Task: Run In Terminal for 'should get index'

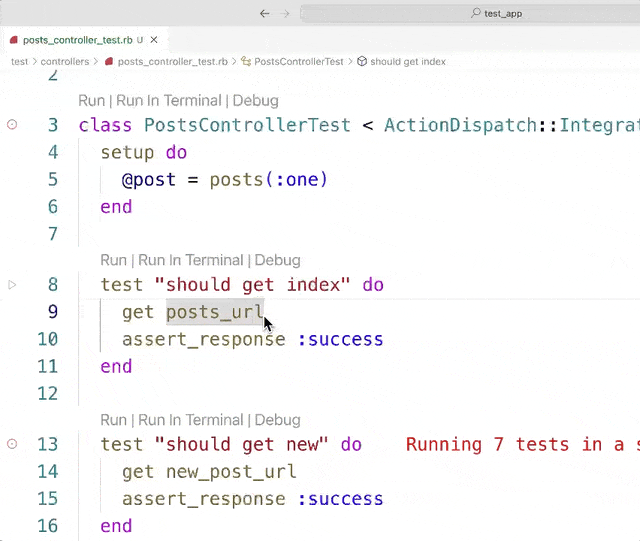Action: pos(191,260)
